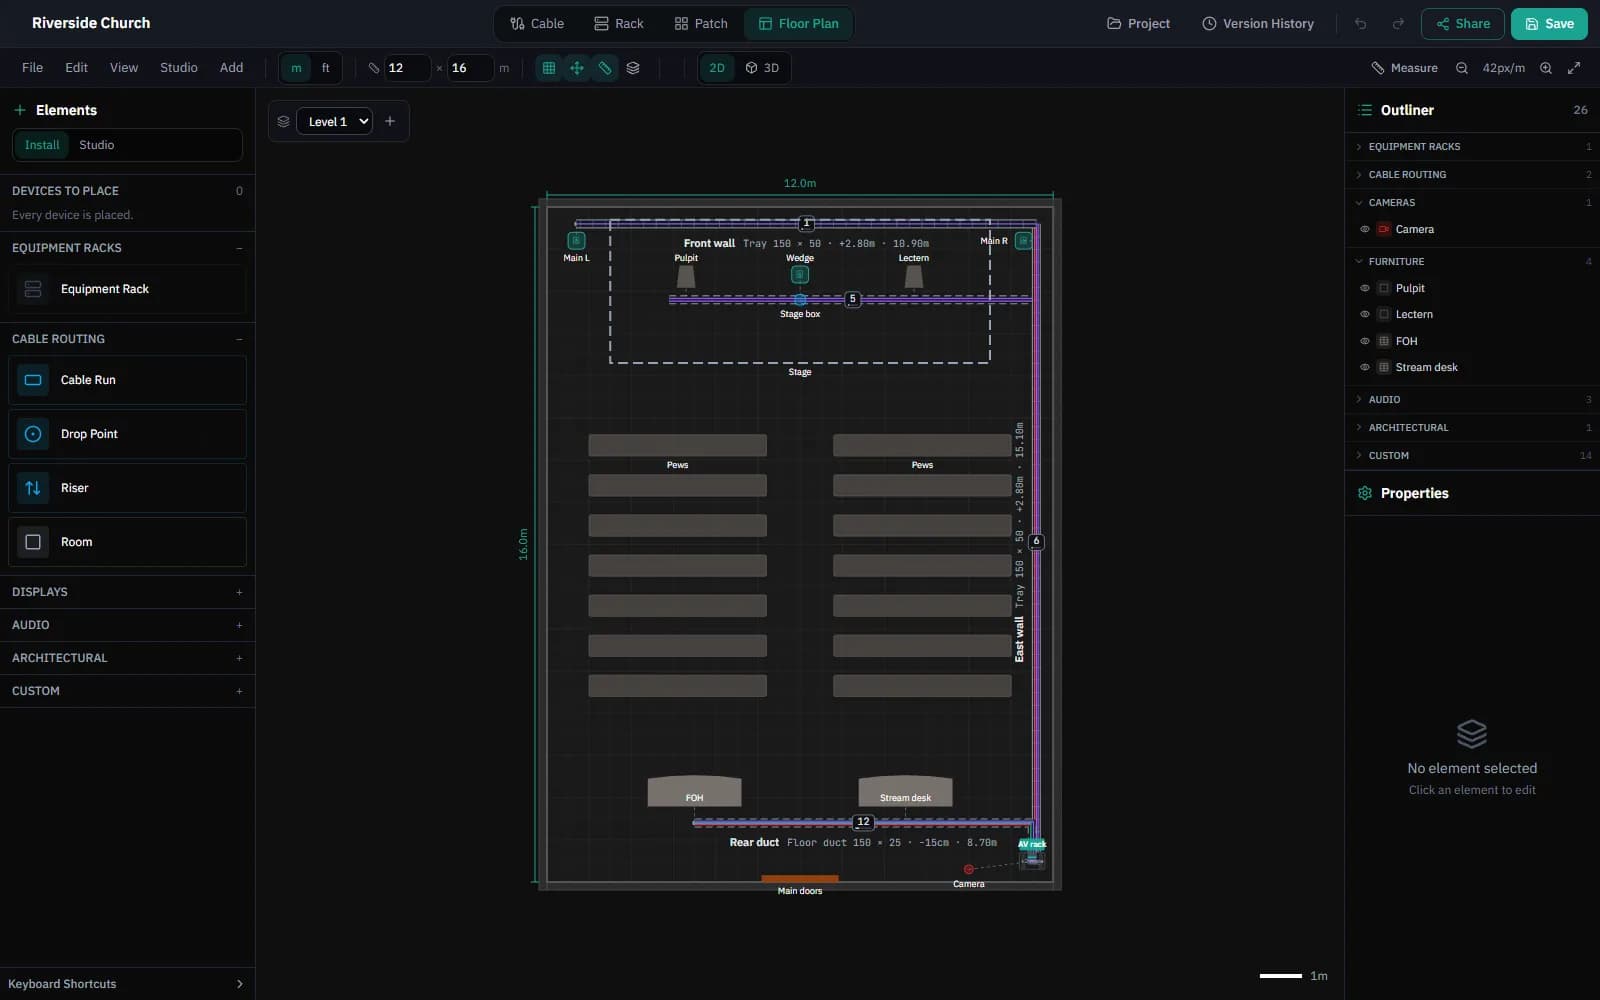Select the Drop Point tool
This screenshot has height=1000, width=1600.
point(127,434)
